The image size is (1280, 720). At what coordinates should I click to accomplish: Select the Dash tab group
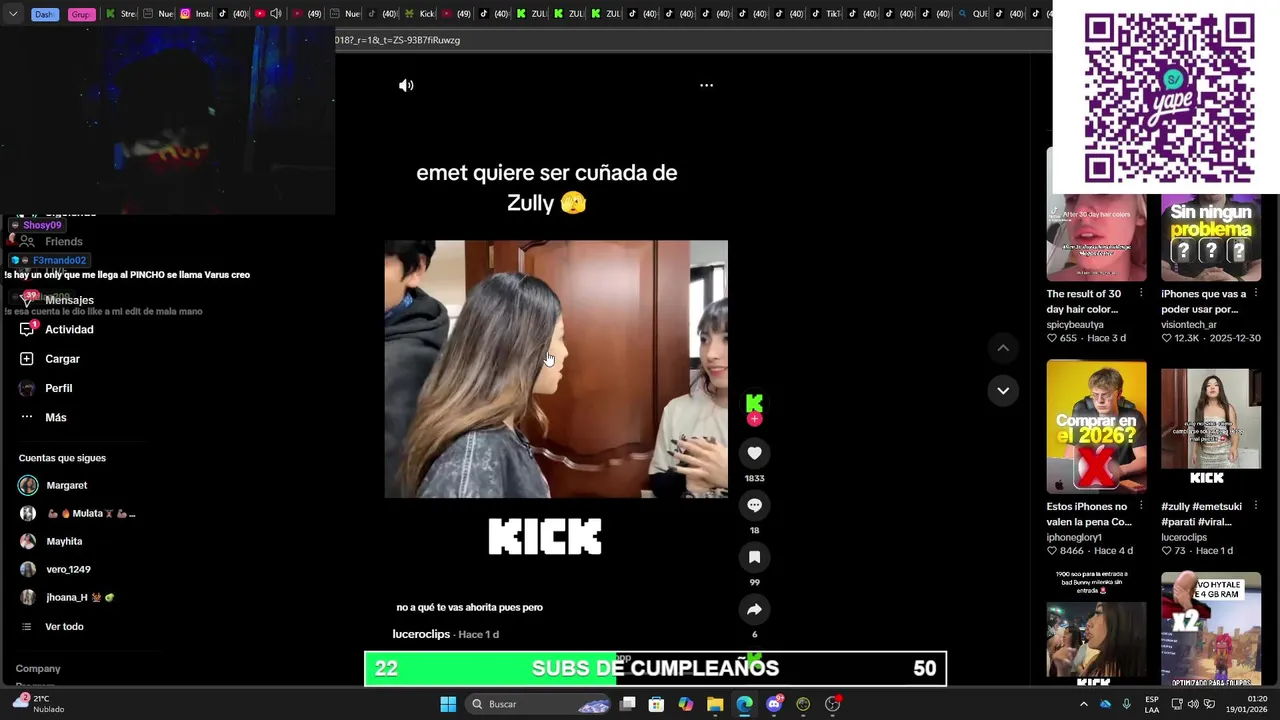45,14
